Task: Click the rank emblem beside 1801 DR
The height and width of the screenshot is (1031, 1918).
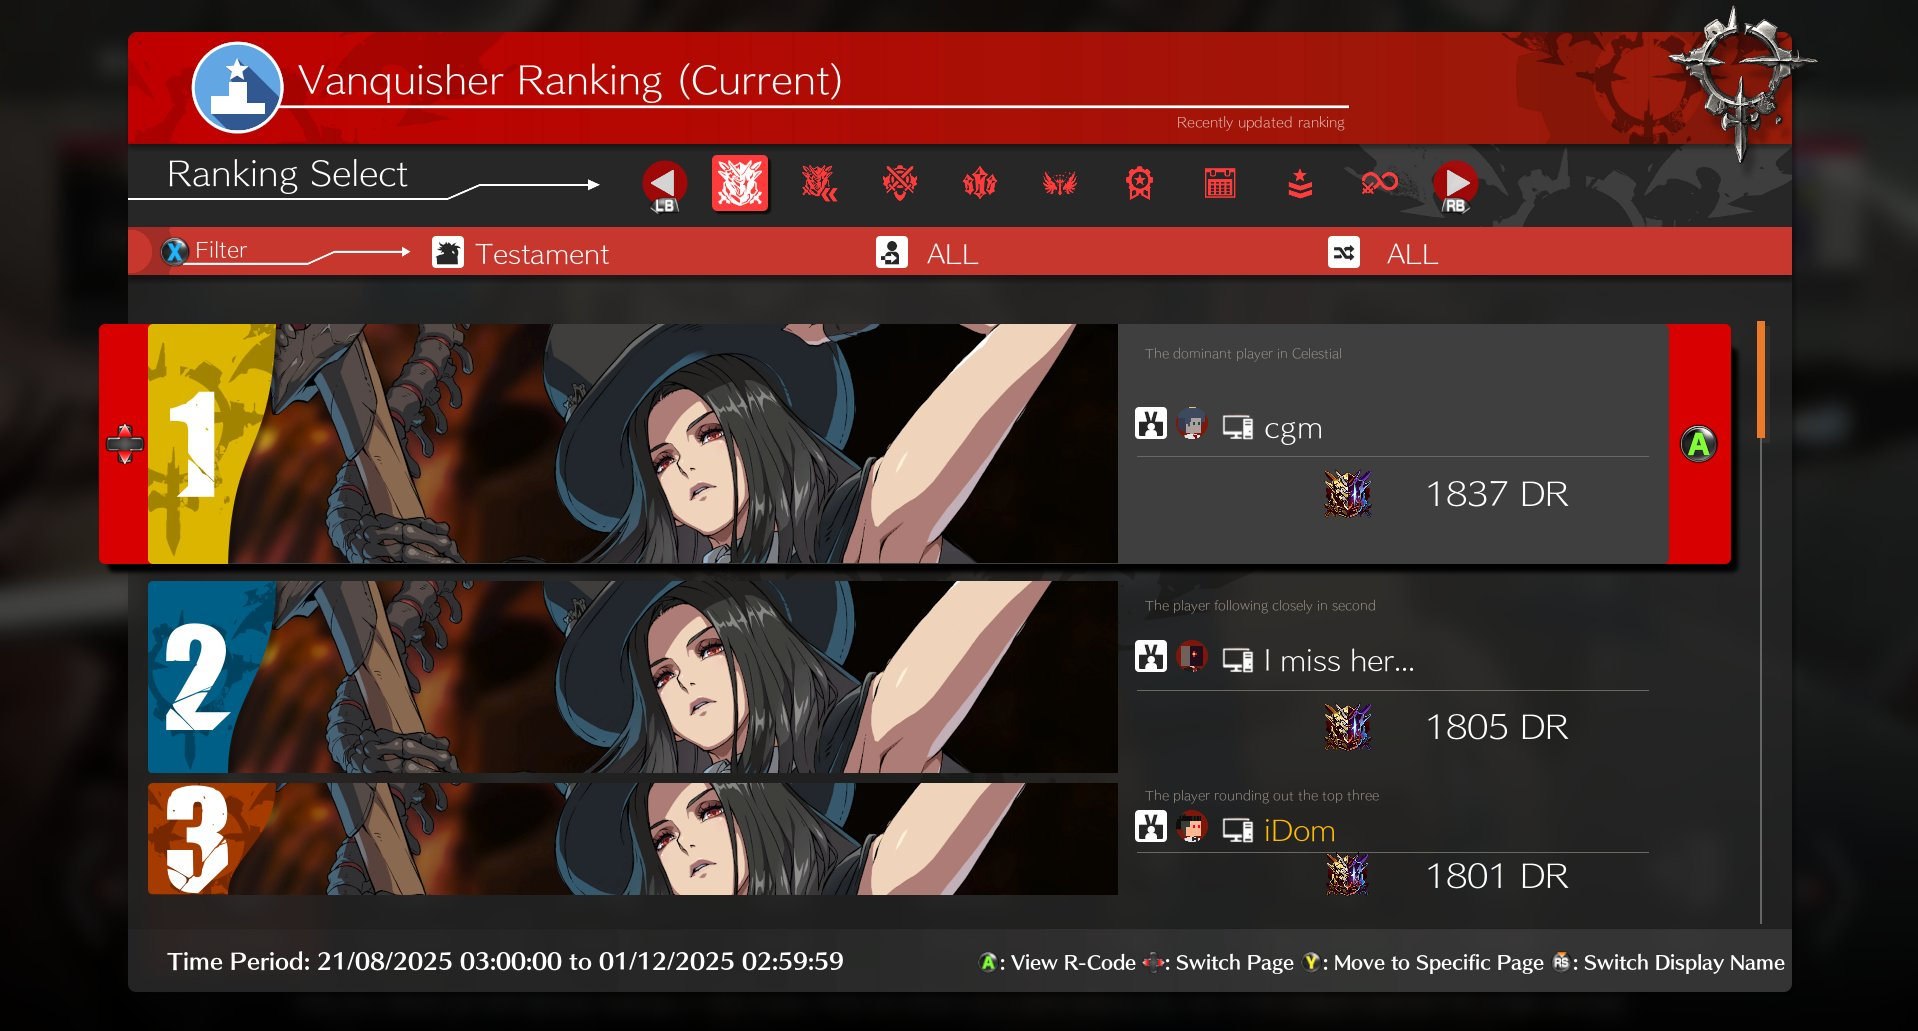Action: click(1348, 875)
